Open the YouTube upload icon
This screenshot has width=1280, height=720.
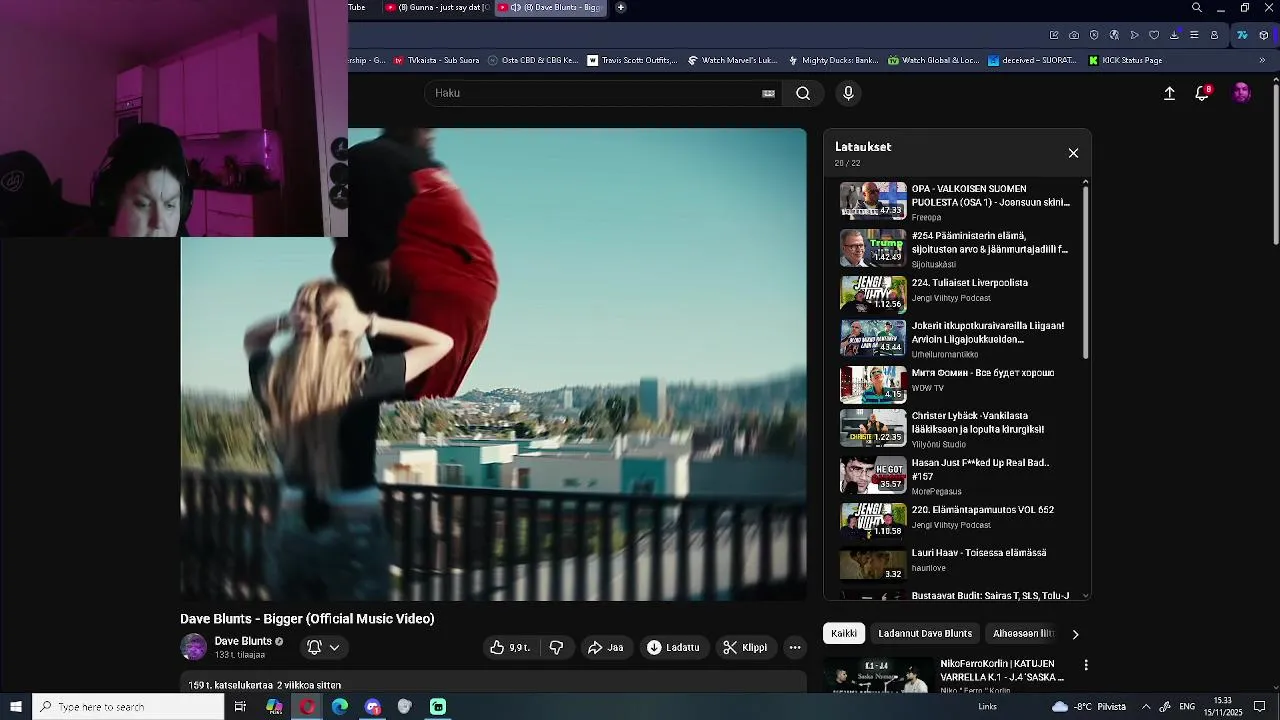click(x=1169, y=93)
